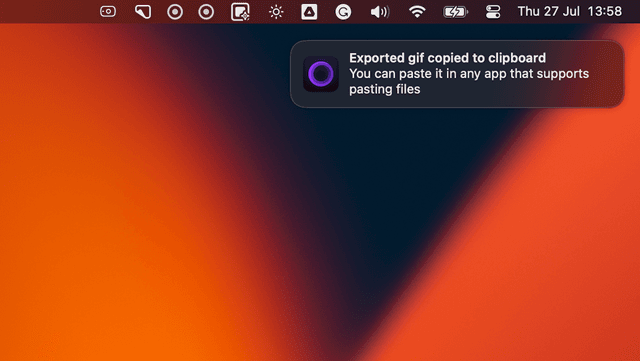Open the camera-shaped recorder menu bar icon
Viewport: 640px width, 361px height.
pyautogui.click(x=108, y=11)
